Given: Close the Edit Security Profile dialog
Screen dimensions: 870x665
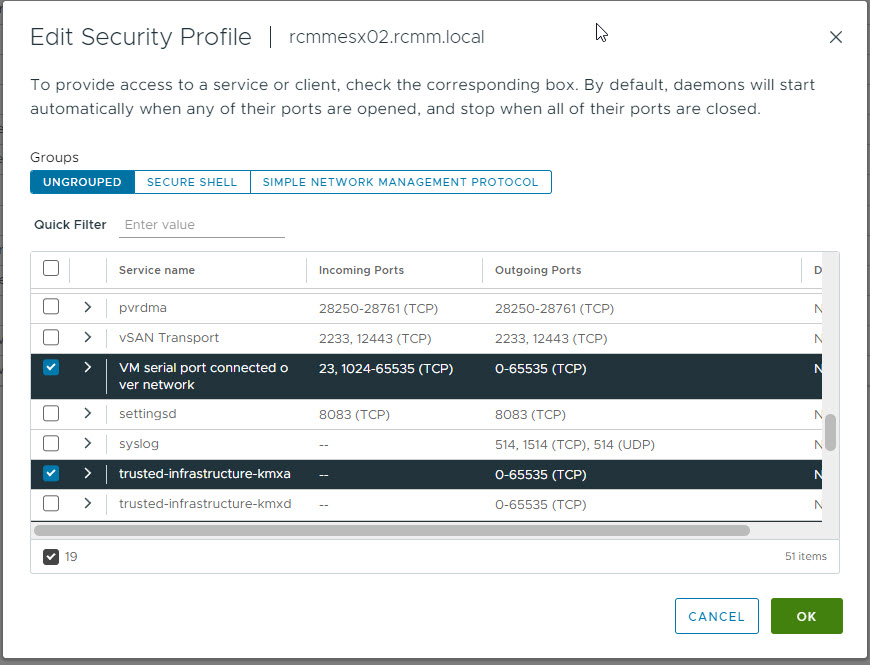Looking at the screenshot, I should pos(836,37).
